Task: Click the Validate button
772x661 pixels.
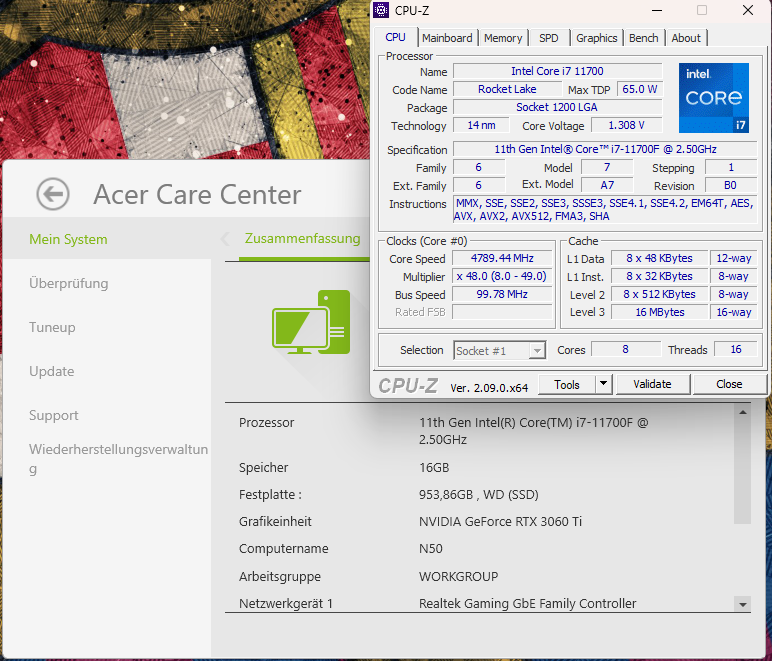Action: click(x=652, y=384)
